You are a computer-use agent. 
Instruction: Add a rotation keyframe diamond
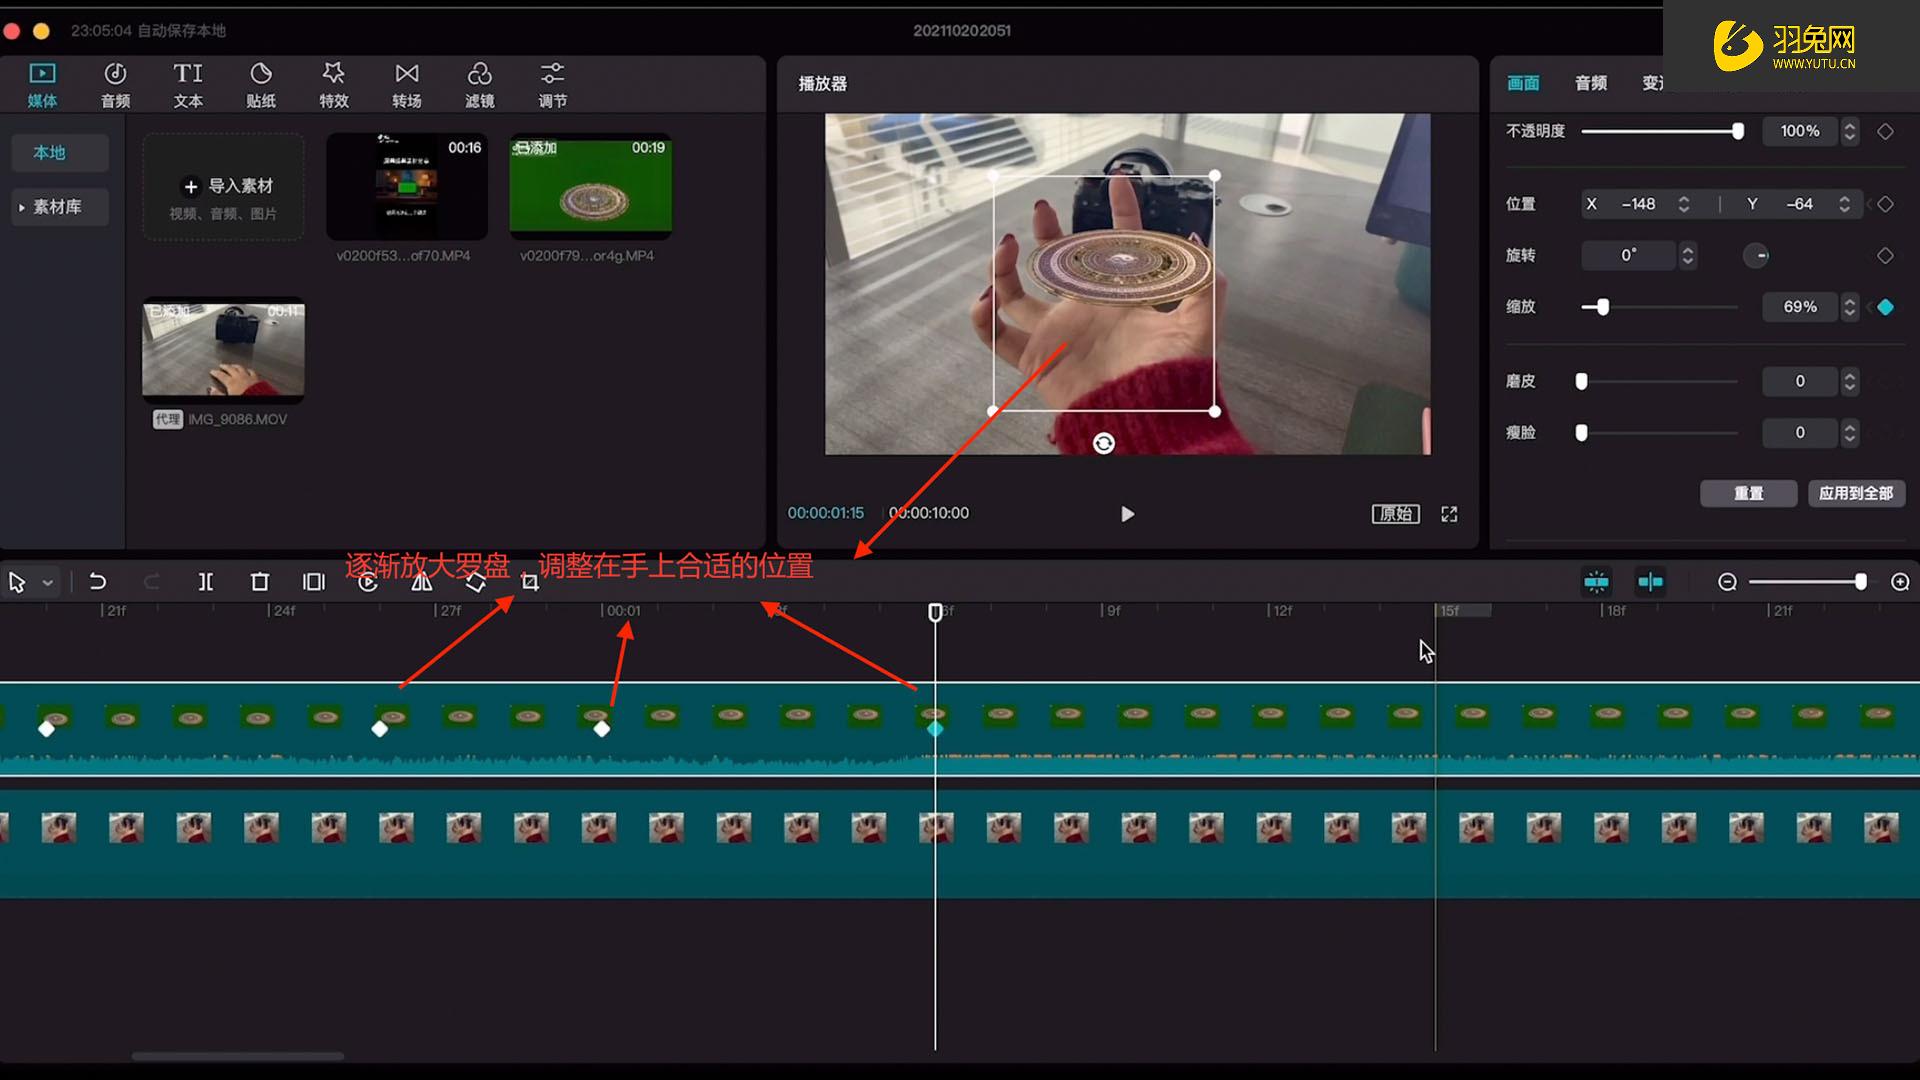[1885, 255]
